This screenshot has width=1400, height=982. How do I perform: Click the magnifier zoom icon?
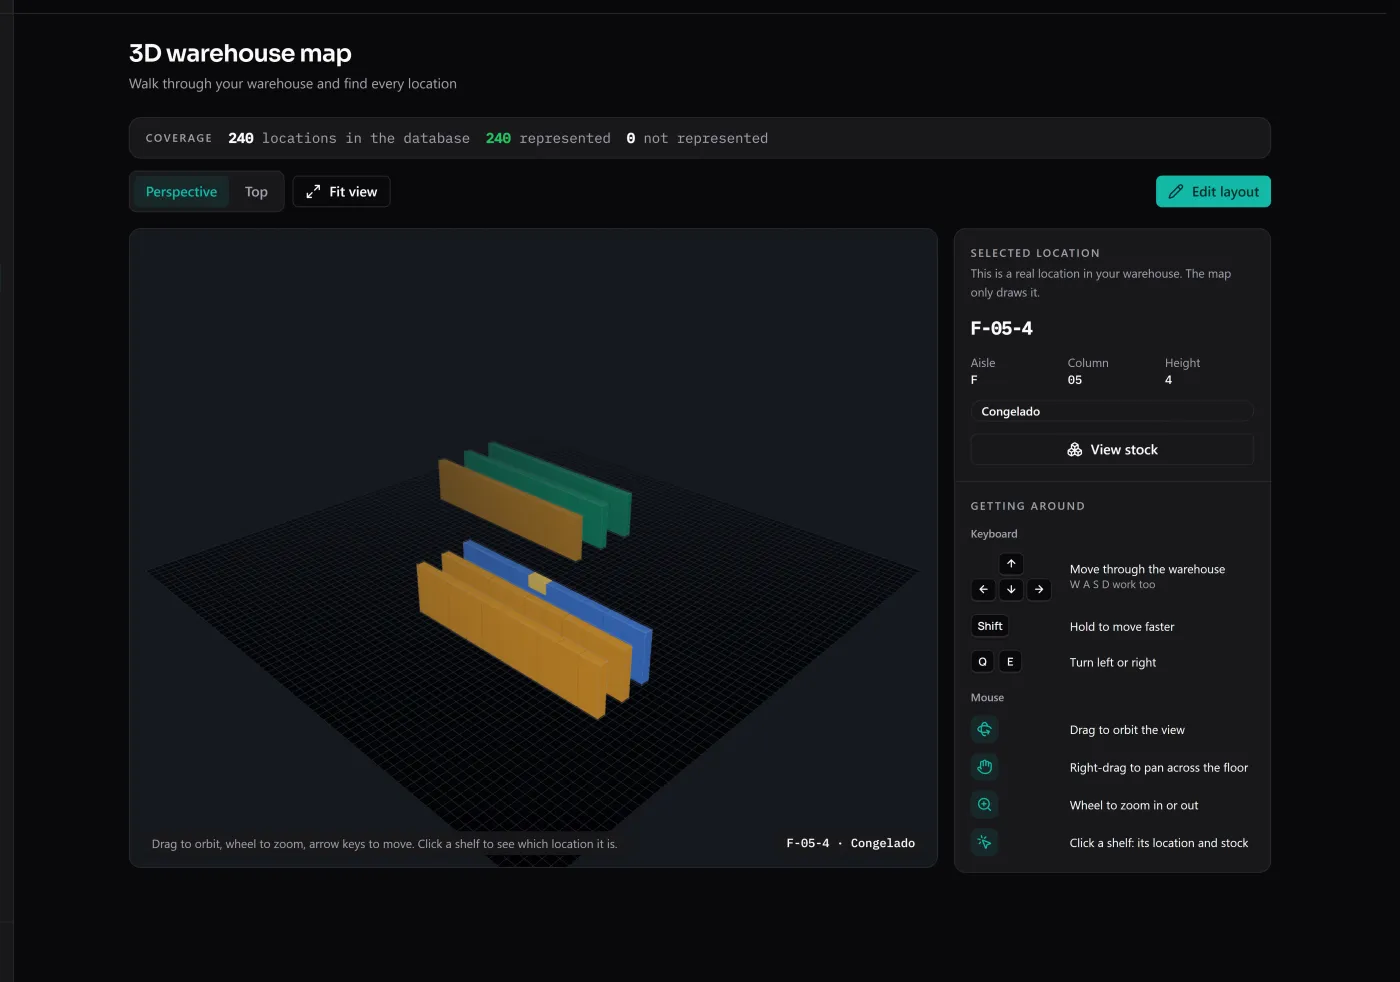[x=984, y=805]
